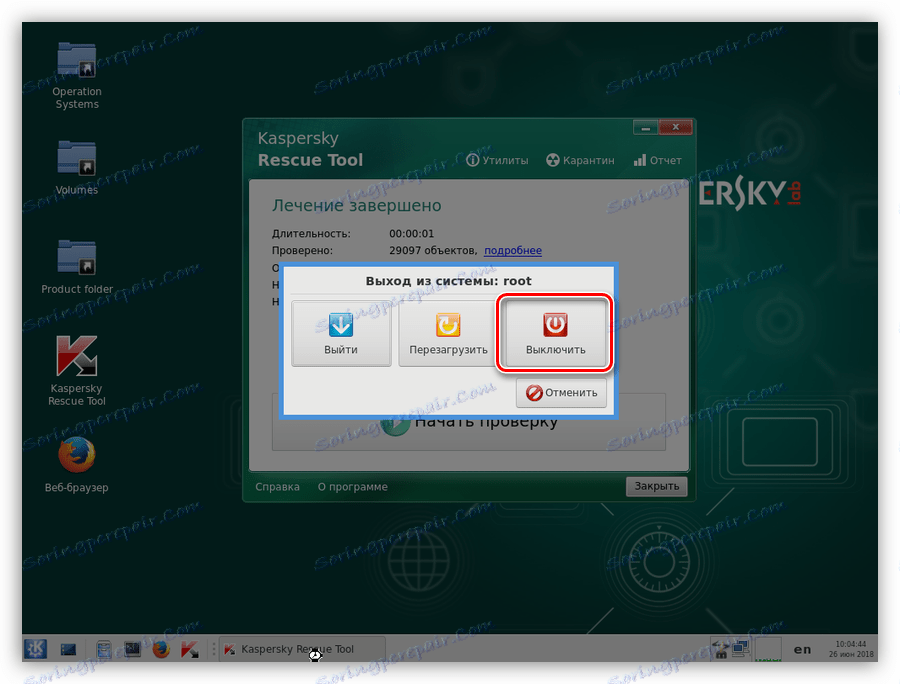Open the Справка help menu
This screenshot has height=684, width=900.
tap(276, 486)
